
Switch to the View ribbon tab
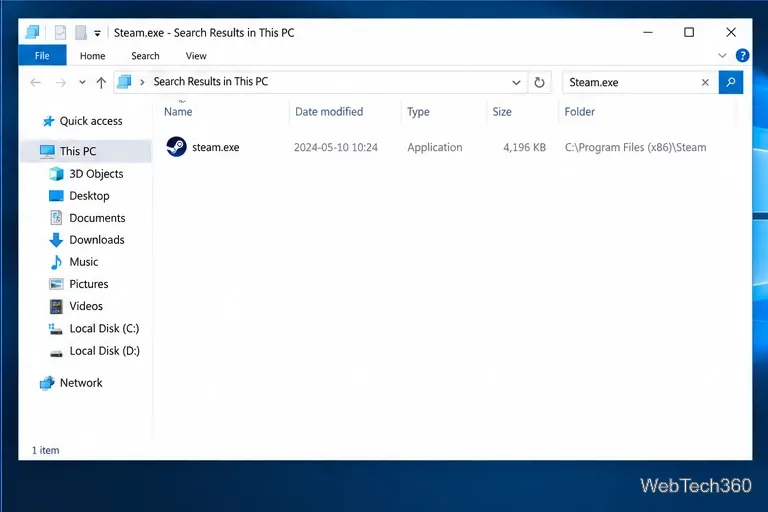click(196, 56)
